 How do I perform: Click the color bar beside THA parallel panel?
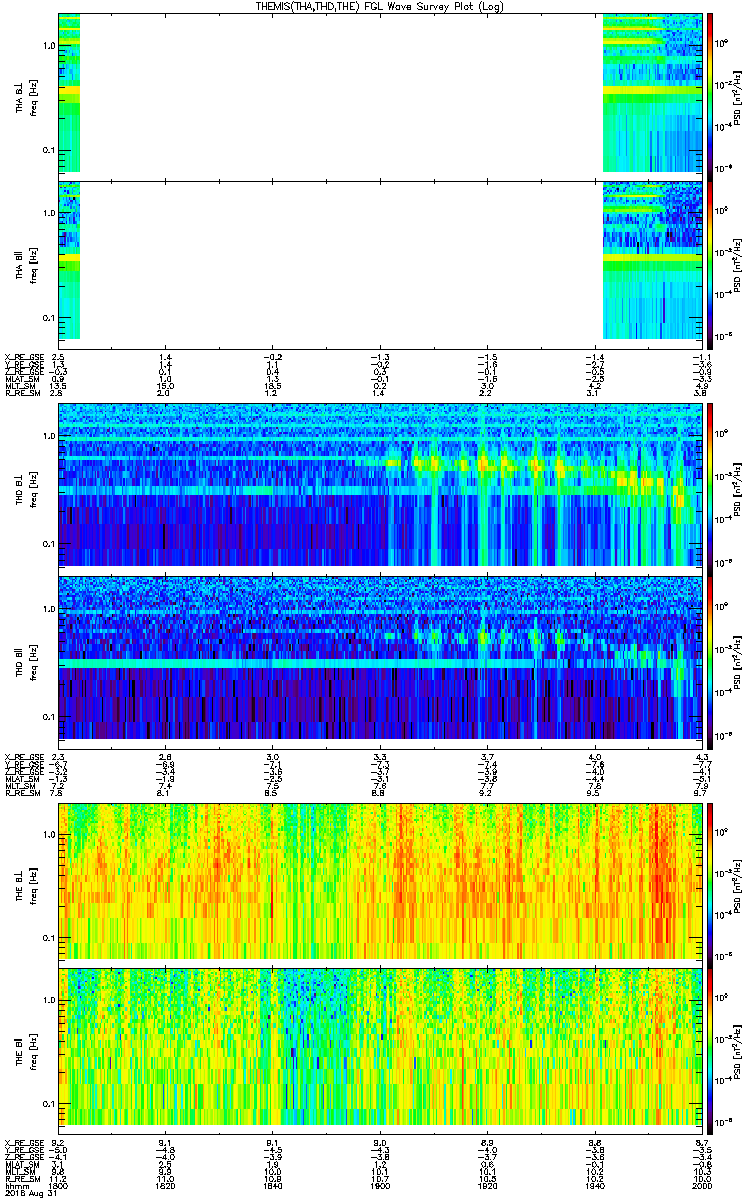pyautogui.click(x=710, y=261)
